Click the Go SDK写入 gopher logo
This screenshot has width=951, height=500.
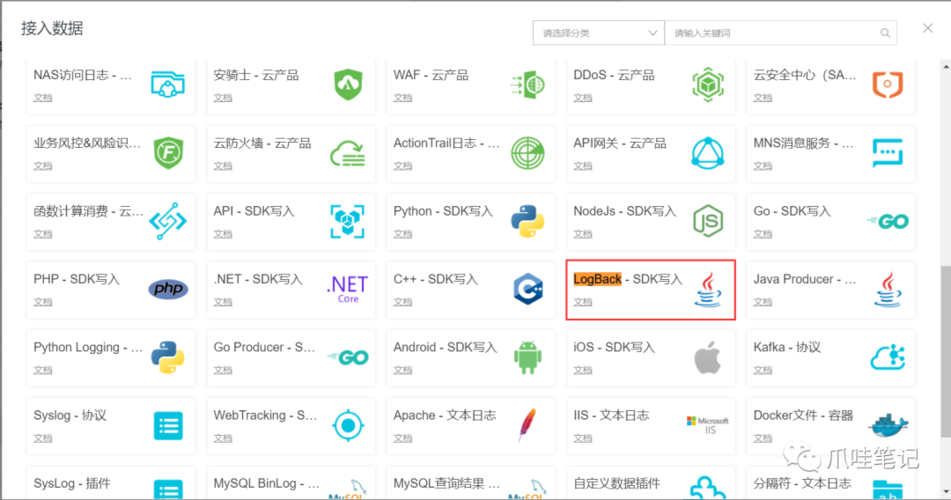[888, 221]
